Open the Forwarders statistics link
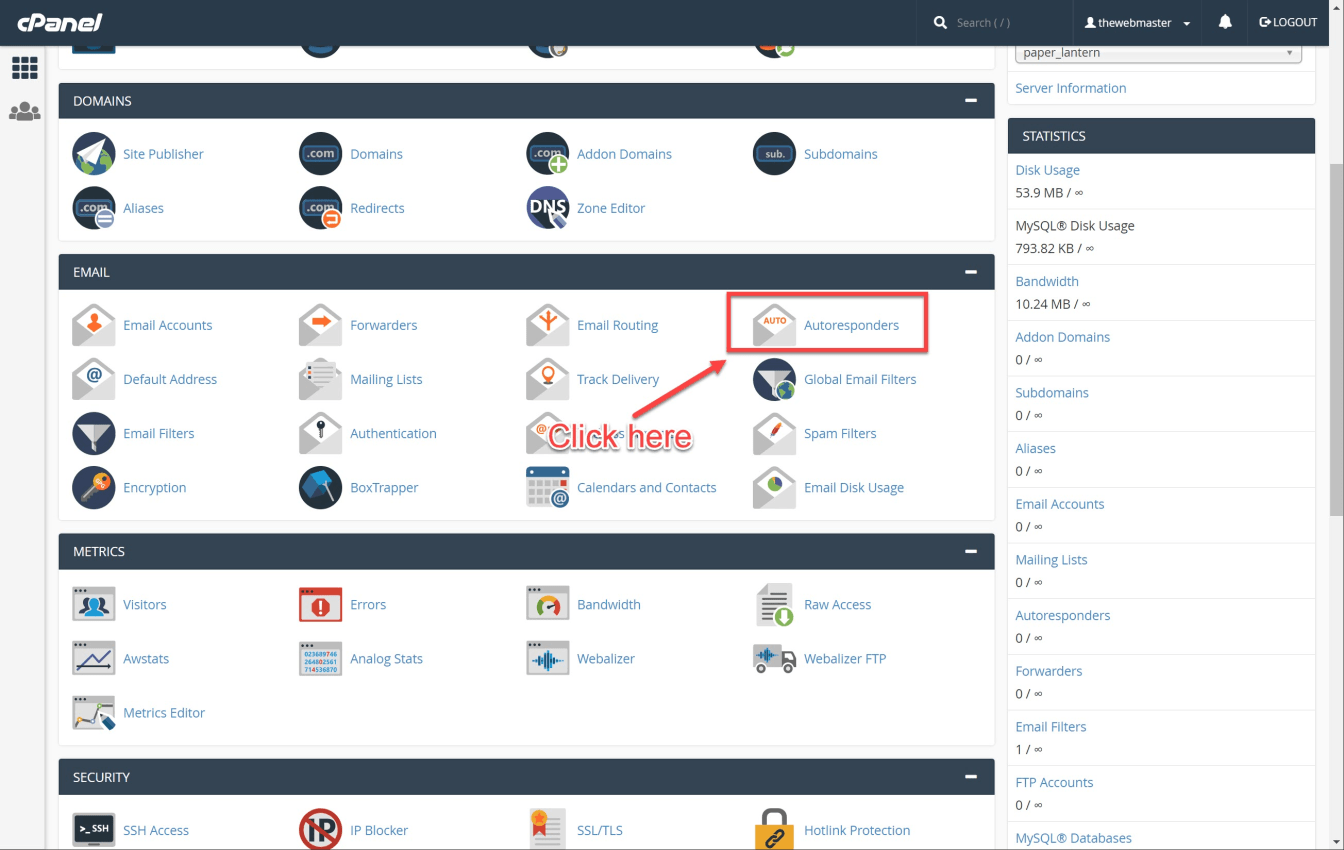Image resolution: width=1344 pixels, height=850 pixels. (1048, 671)
